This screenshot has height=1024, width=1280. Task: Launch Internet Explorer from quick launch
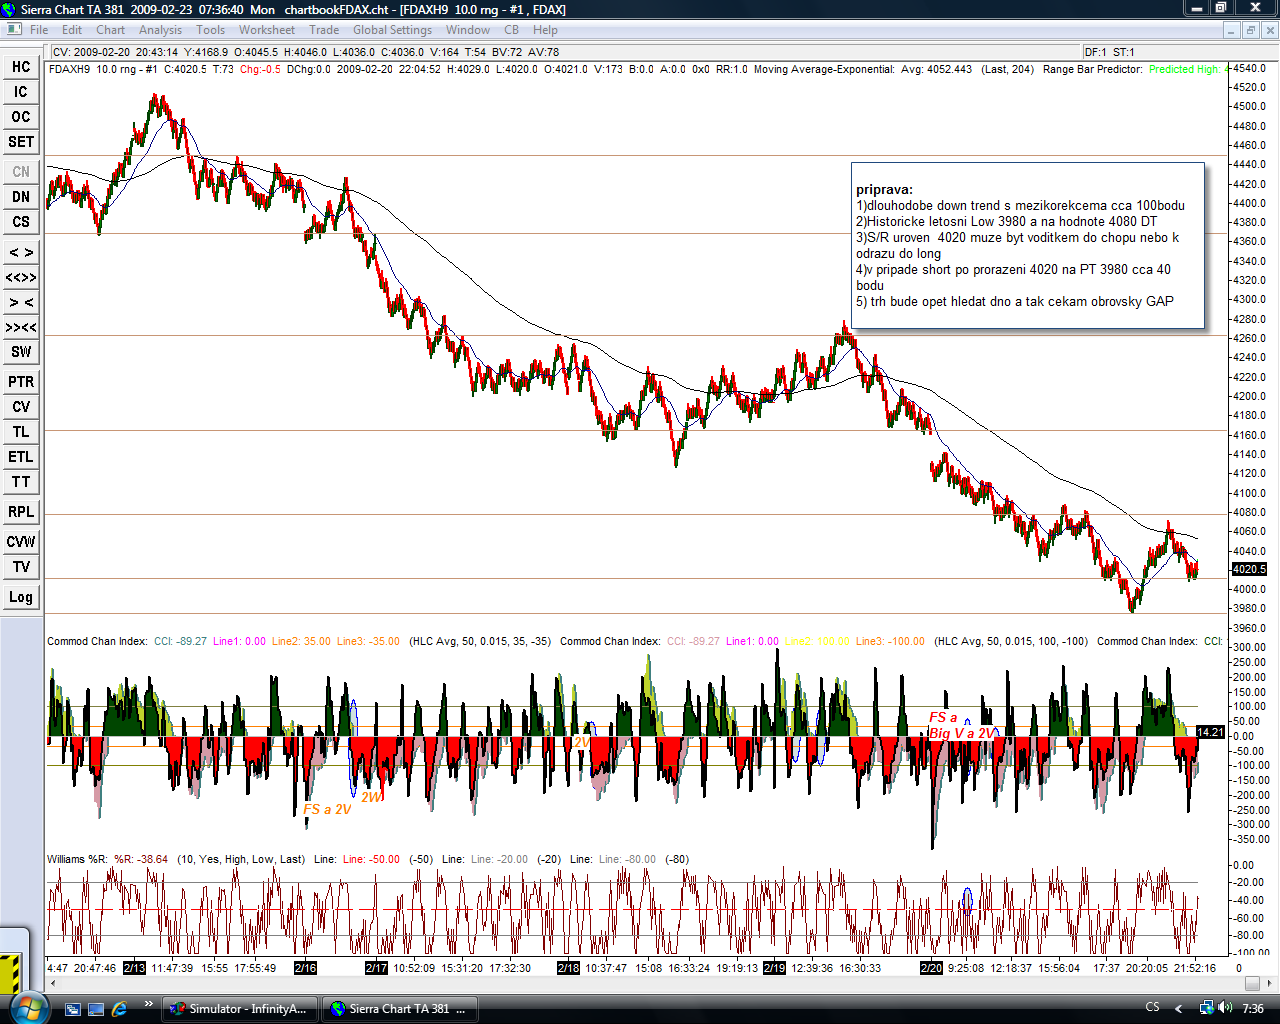pyautogui.click(x=119, y=1009)
